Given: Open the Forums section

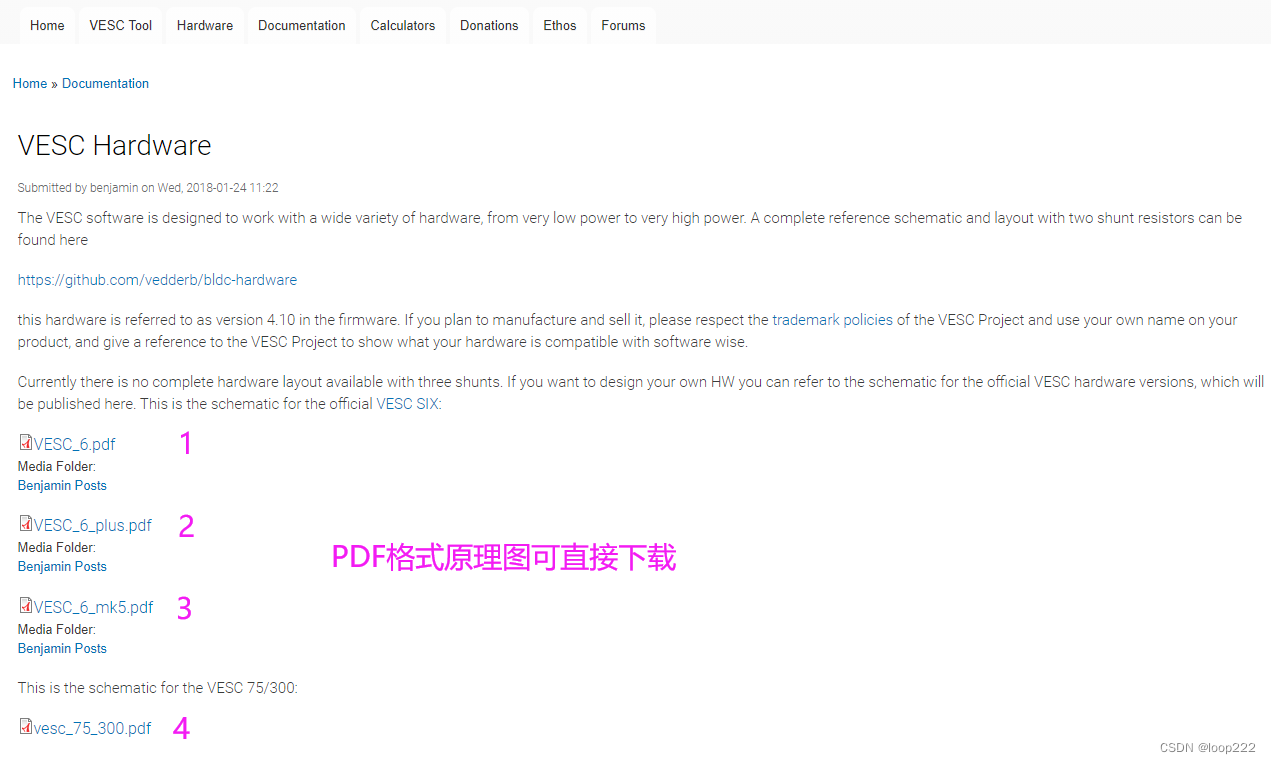Looking at the screenshot, I should pos(622,25).
